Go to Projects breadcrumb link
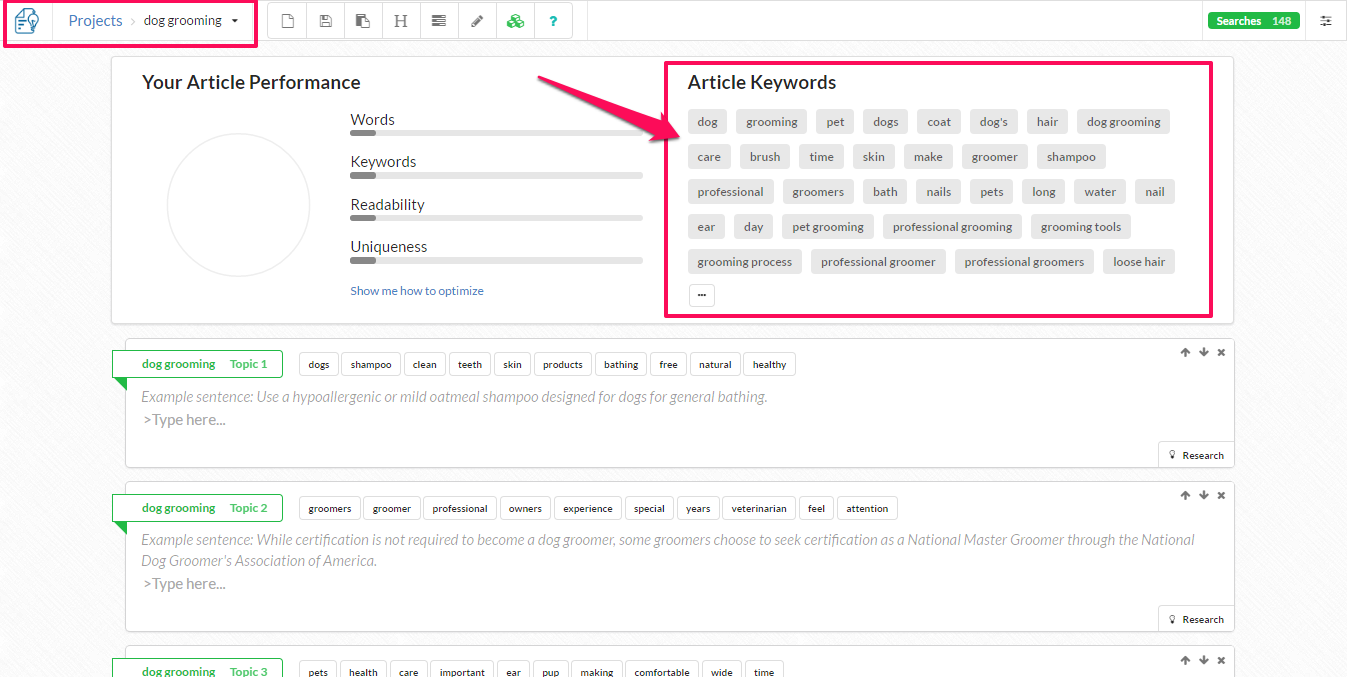 [x=95, y=21]
